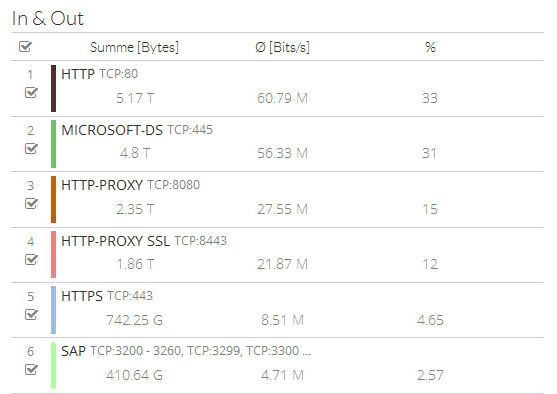557x394 pixels.
Task: Click the dark brown HTTP color bar
Action: pyautogui.click(x=53, y=88)
